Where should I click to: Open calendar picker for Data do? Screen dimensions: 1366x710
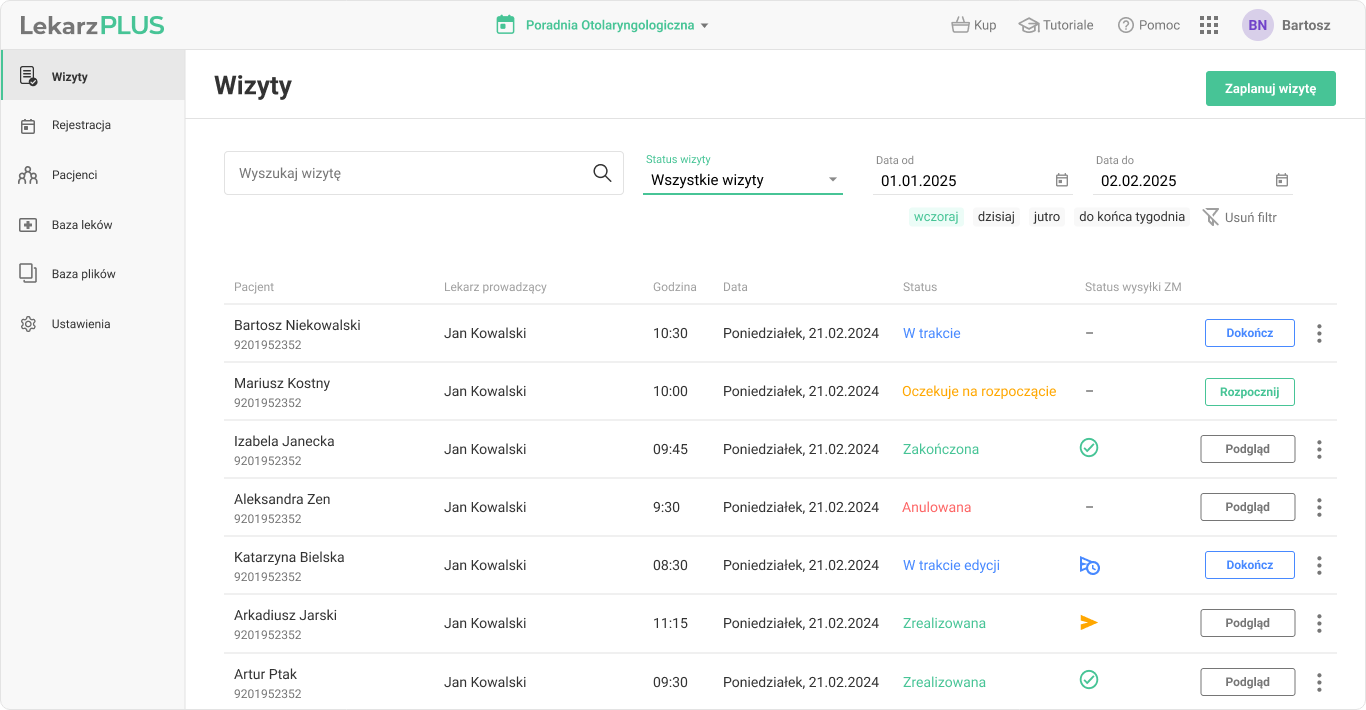coord(1282,180)
